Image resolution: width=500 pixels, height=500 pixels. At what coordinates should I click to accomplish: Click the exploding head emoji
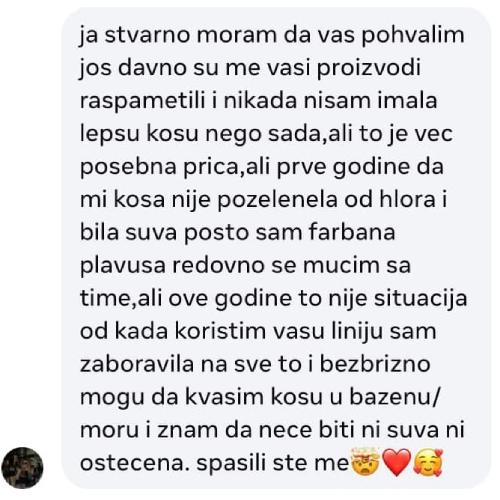(x=365, y=462)
